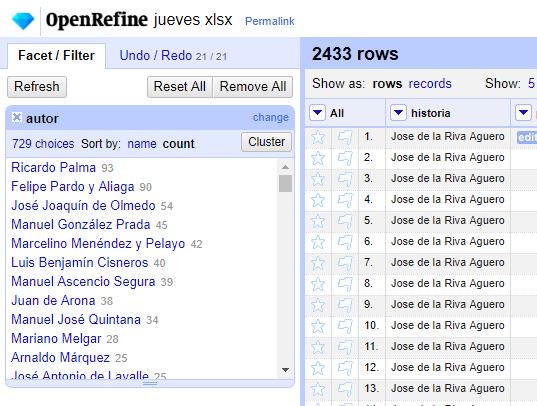
Task: Open the Cluster dialog for autor
Action: (266, 142)
